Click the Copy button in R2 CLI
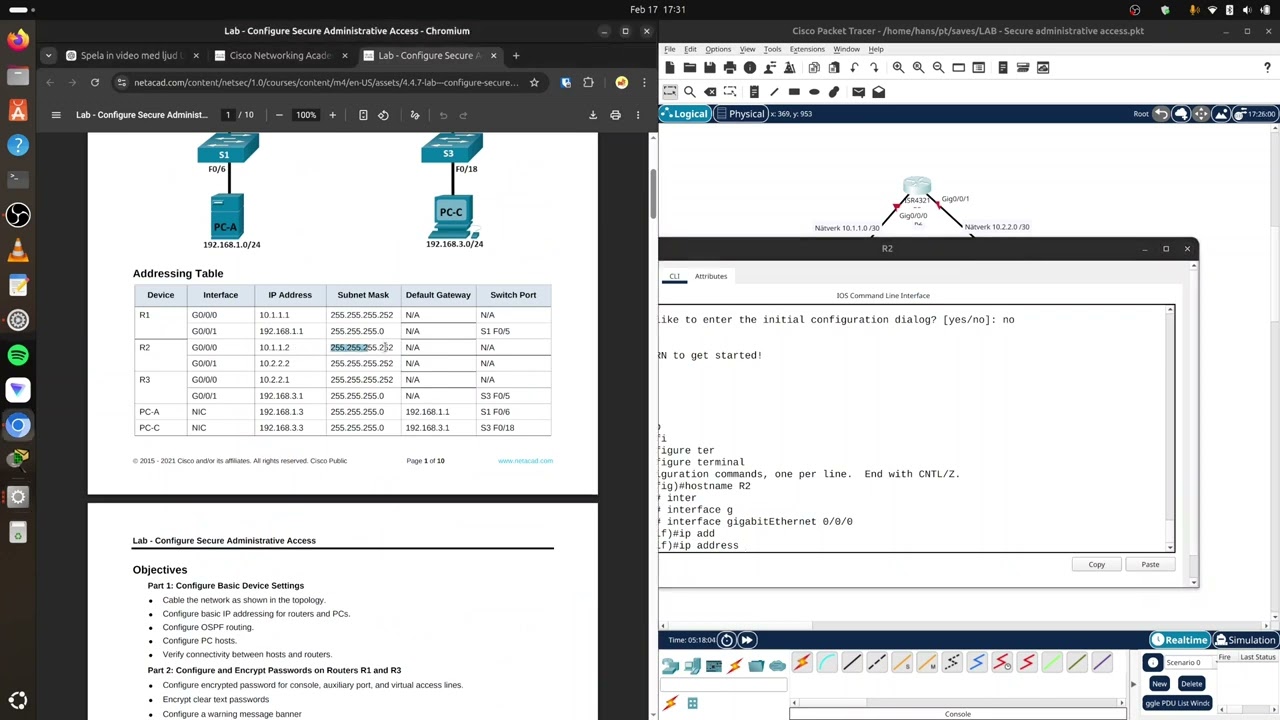Viewport: 1280px width, 720px height. [1097, 565]
